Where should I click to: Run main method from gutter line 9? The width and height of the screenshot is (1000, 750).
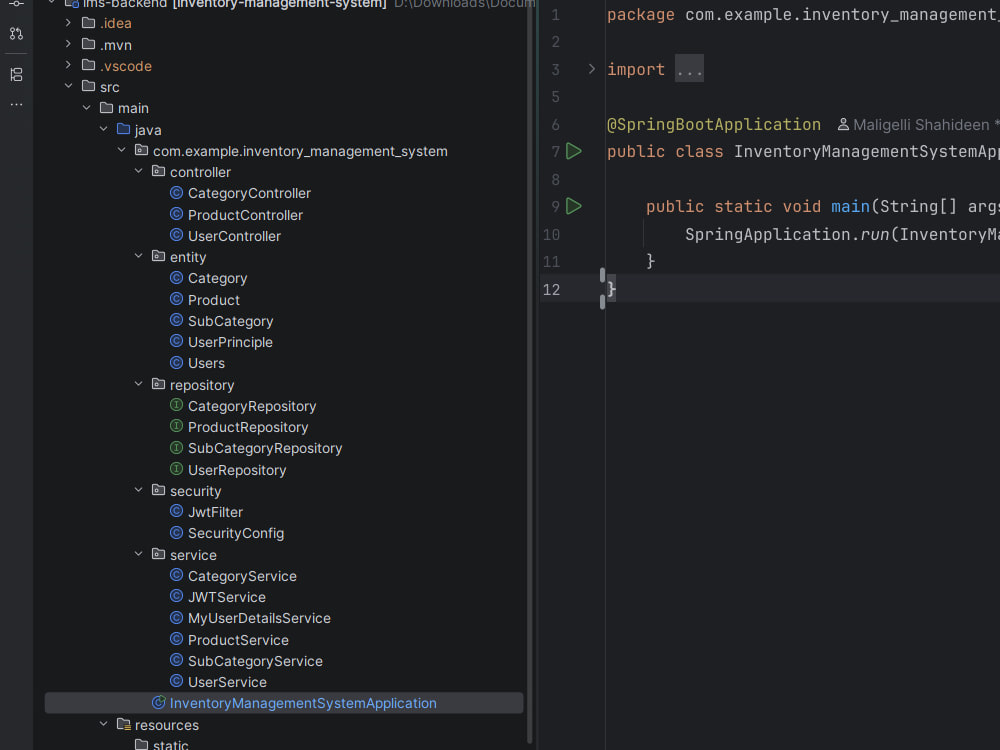tap(574, 206)
